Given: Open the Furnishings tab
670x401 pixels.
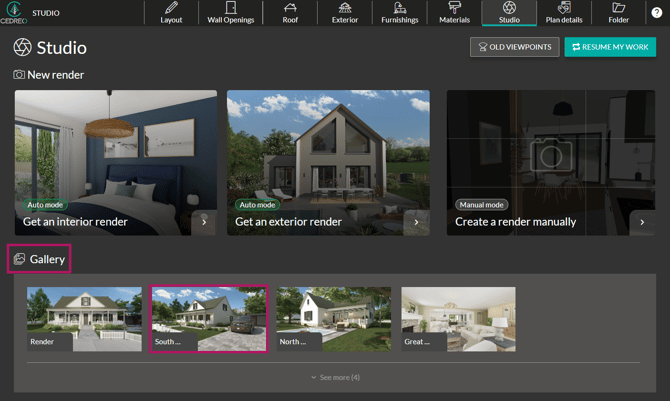Looking at the screenshot, I should [x=400, y=13].
